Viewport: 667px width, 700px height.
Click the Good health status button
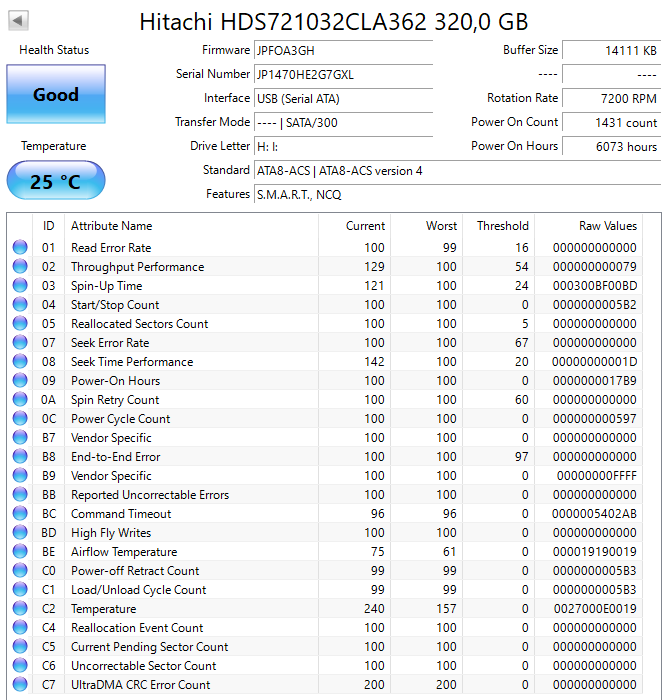(56, 95)
